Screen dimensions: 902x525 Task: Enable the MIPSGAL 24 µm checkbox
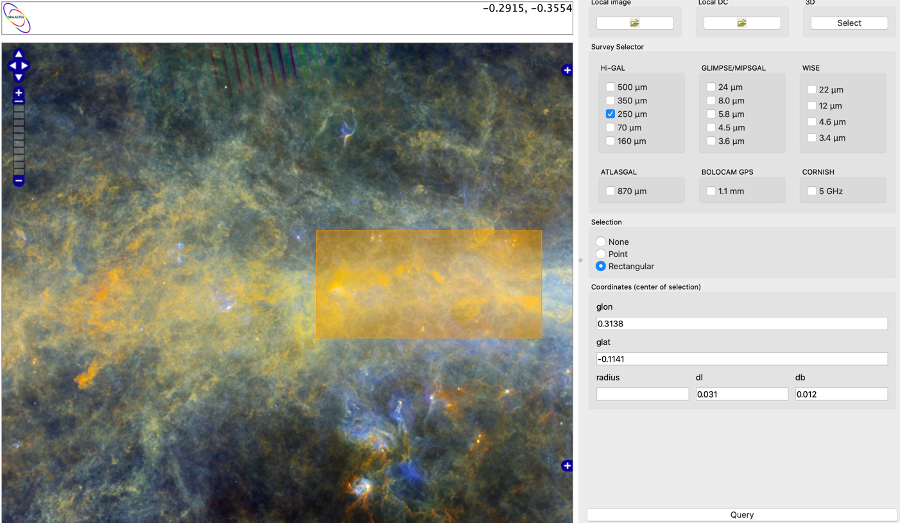pos(711,87)
